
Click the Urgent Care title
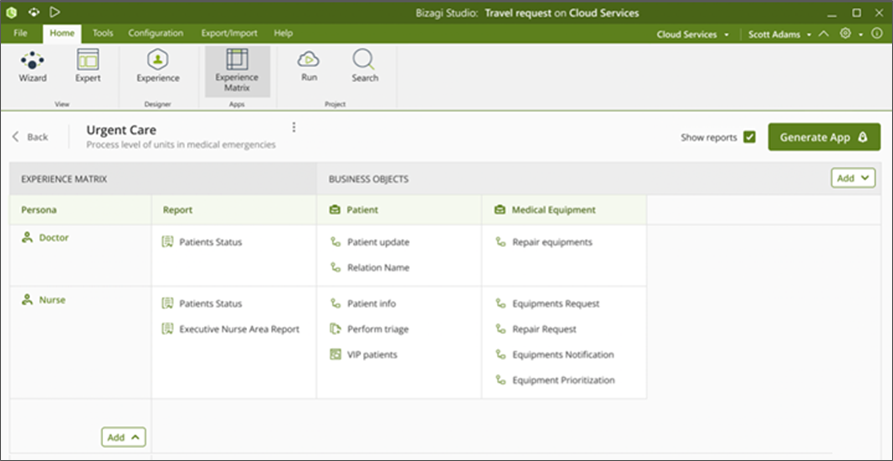click(121, 130)
